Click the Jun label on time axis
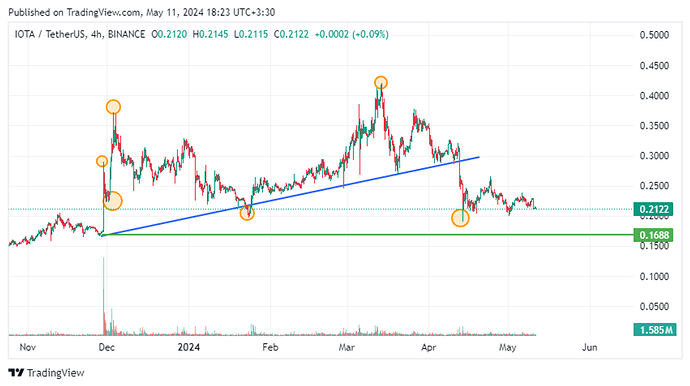Screen dimensions: 690x386 click(x=590, y=347)
